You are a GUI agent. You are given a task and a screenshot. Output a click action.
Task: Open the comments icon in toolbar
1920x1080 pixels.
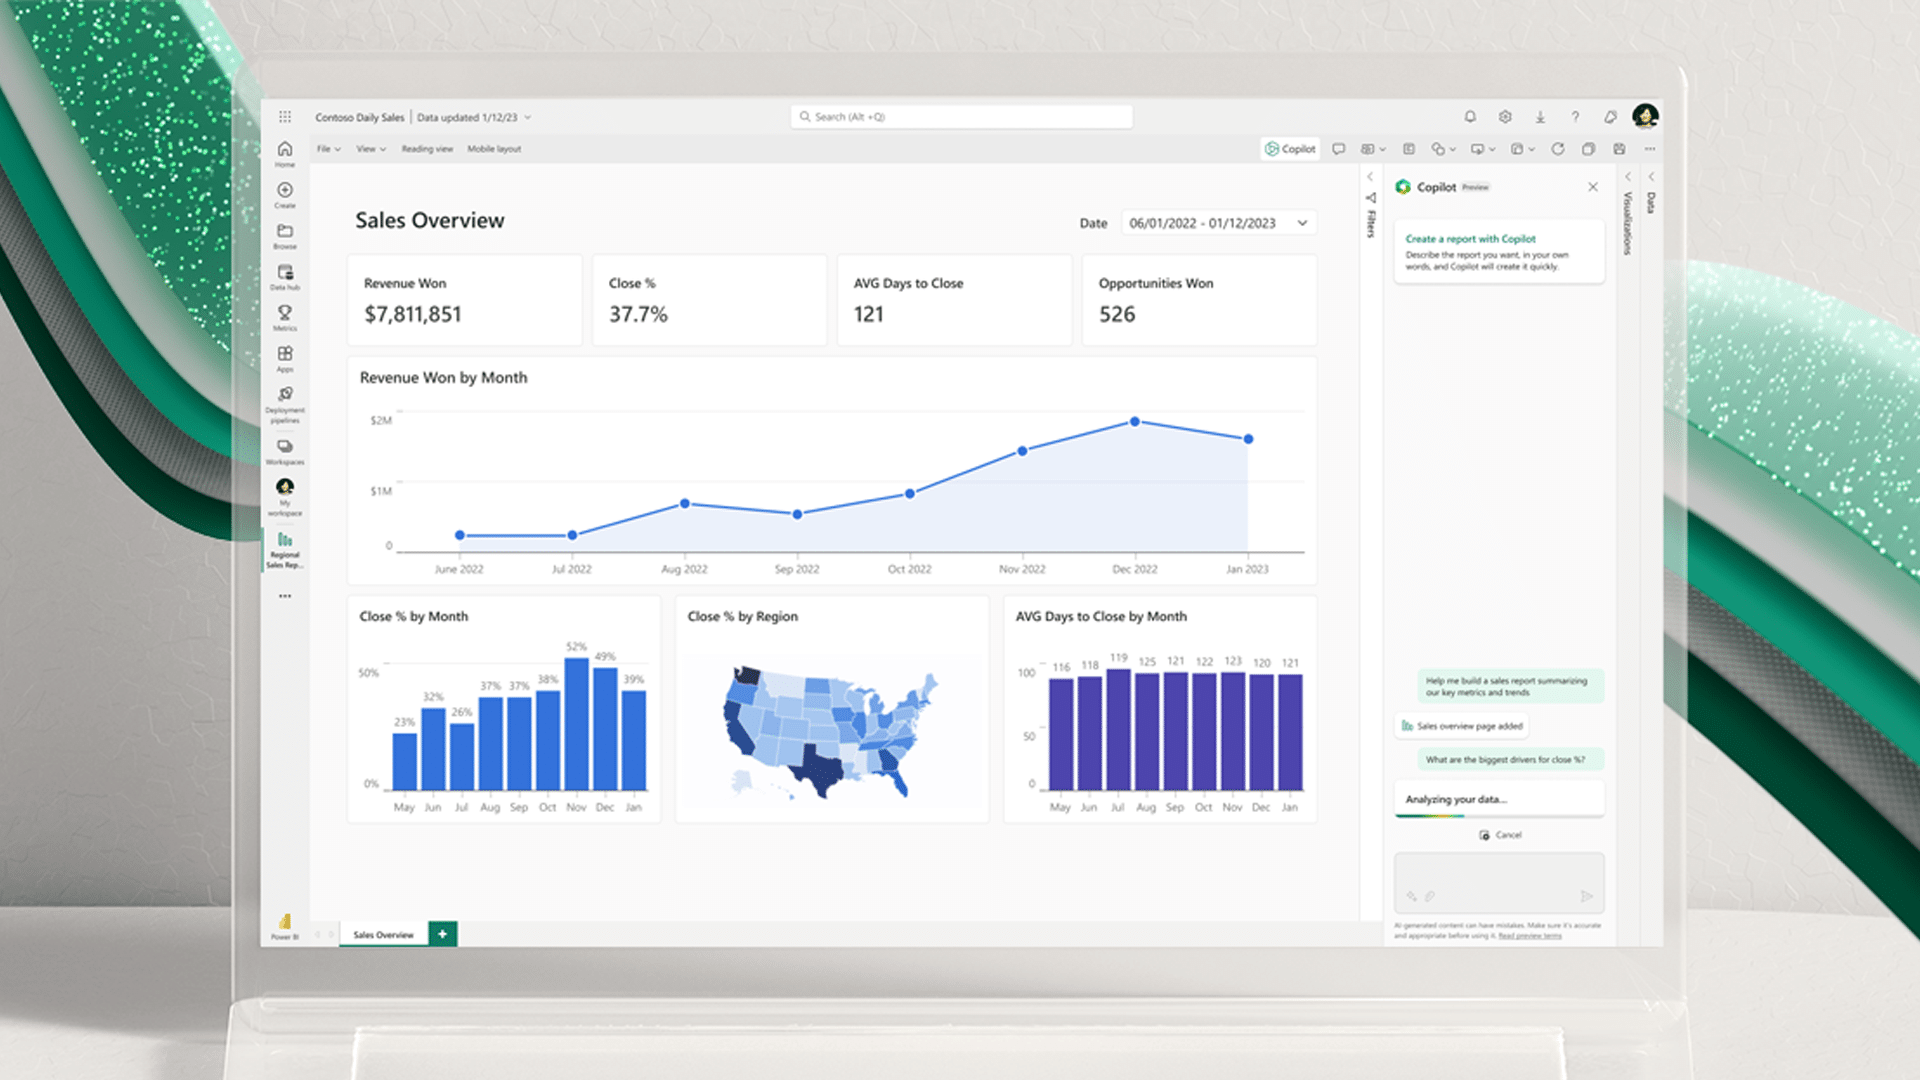tap(1338, 149)
